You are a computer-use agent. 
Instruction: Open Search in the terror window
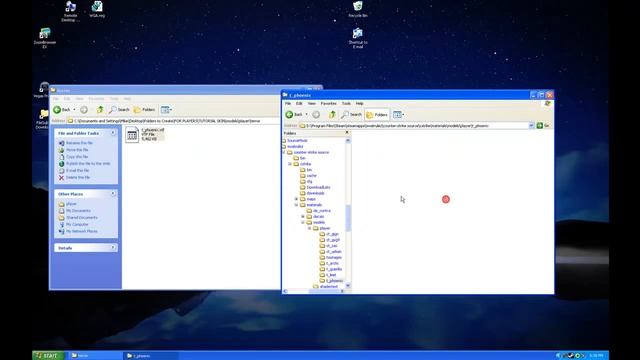[x=120, y=110]
